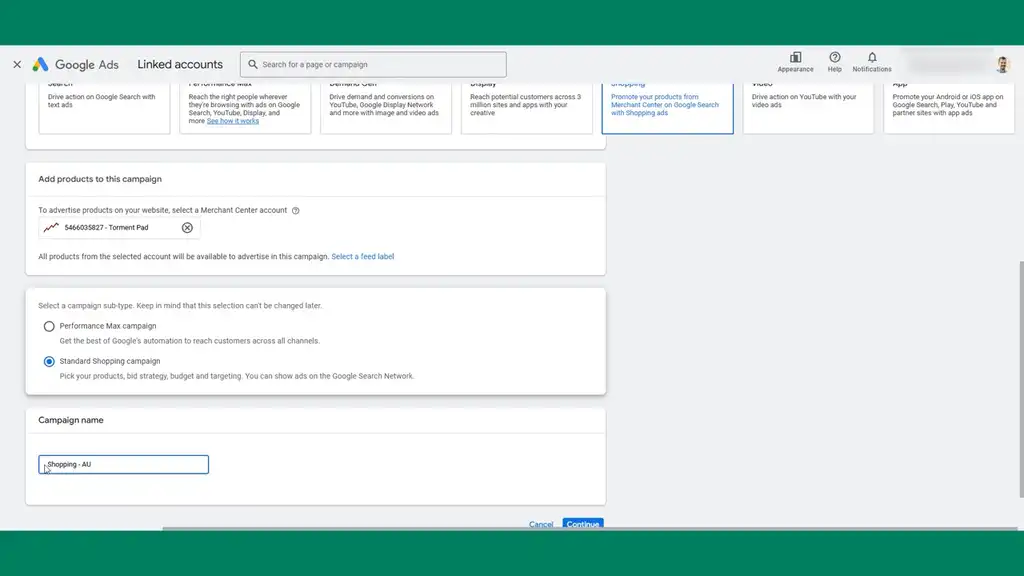This screenshot has height=576, width=1024.
Task: Close the campaign setup with the X icon
Action: point(17,64)
